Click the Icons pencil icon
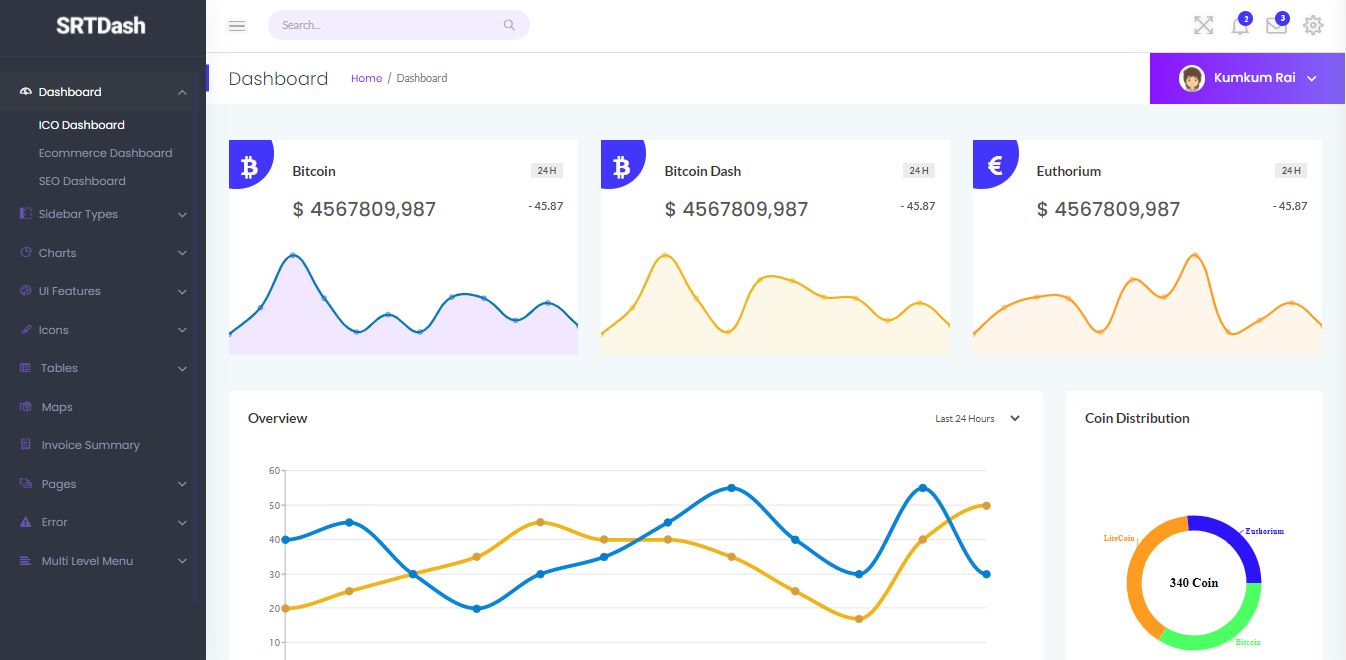The width and height of the screenshot is (1346, 660). (26, 330)
